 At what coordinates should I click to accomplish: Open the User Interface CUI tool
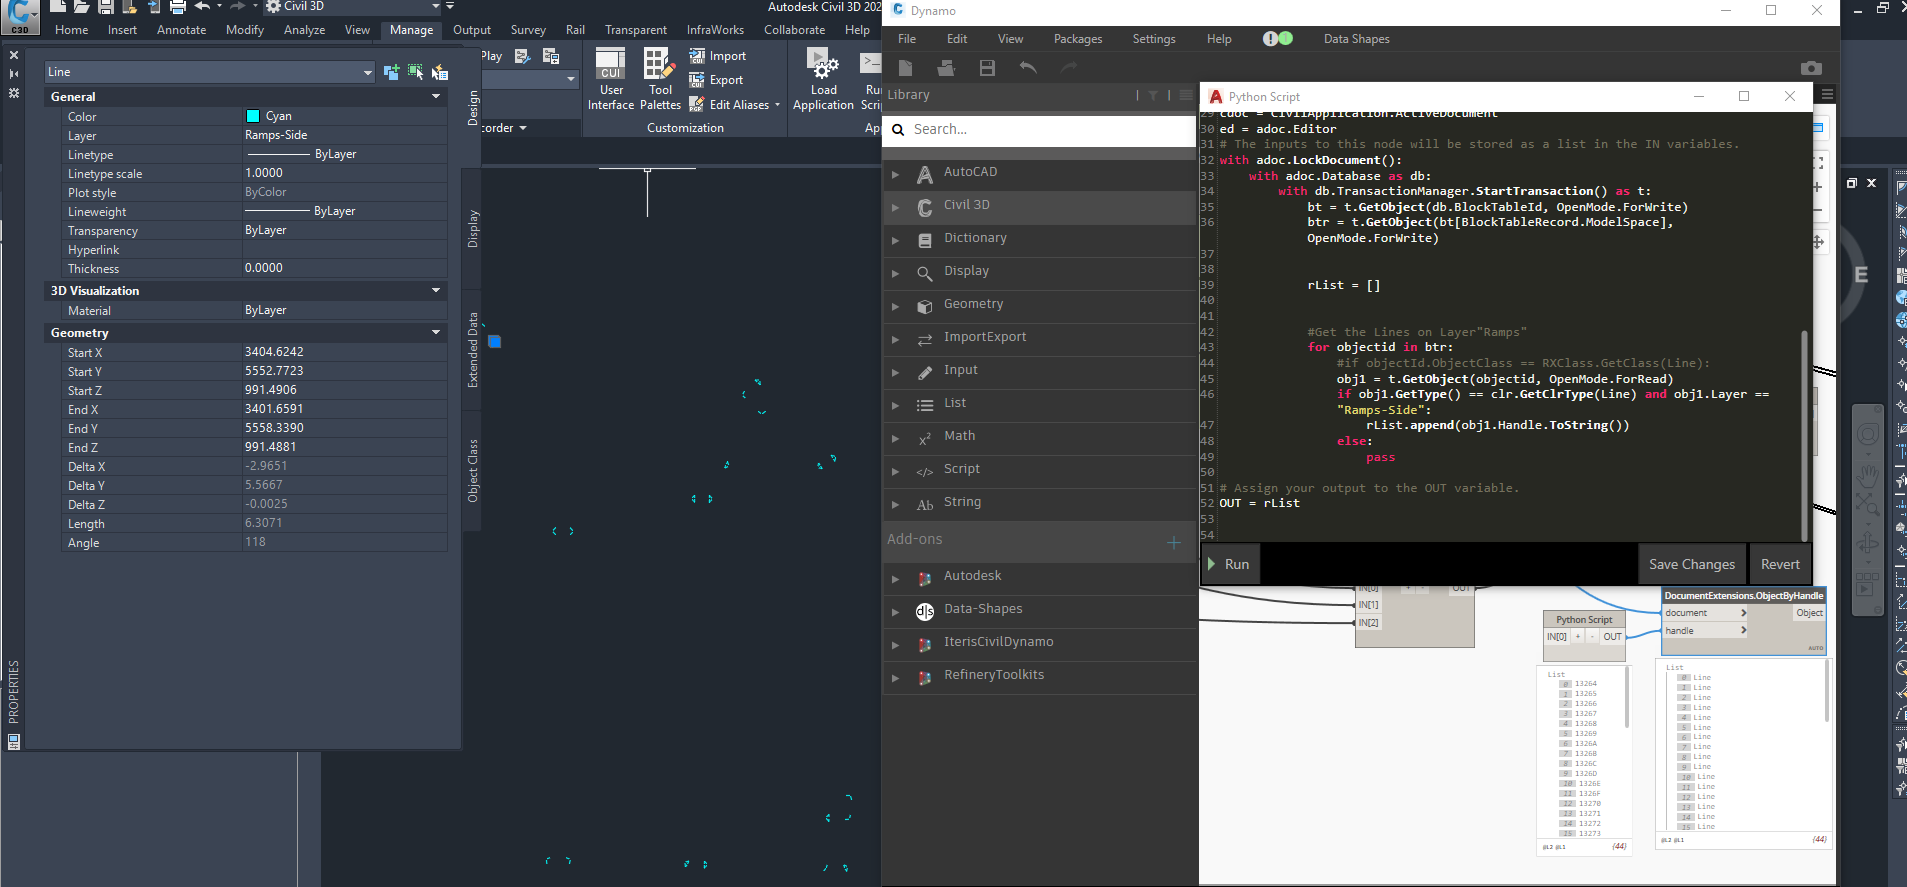(611, 79)
